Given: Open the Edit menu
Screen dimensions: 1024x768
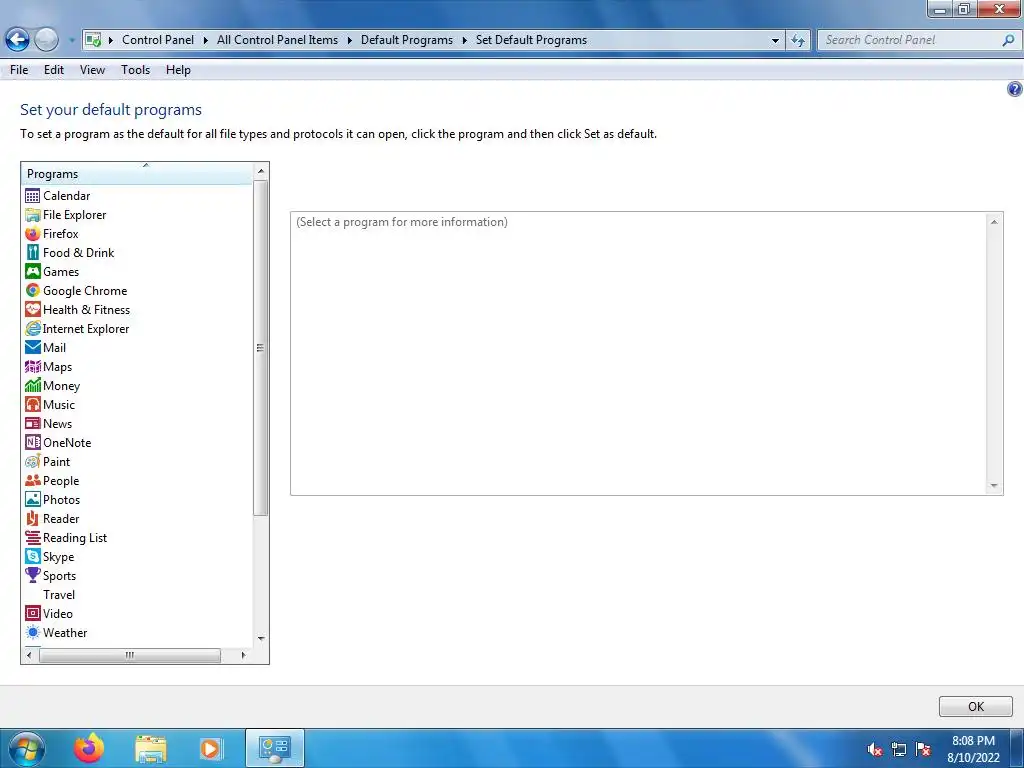Looking at the screenshot, I should click(x=54, y=70).
